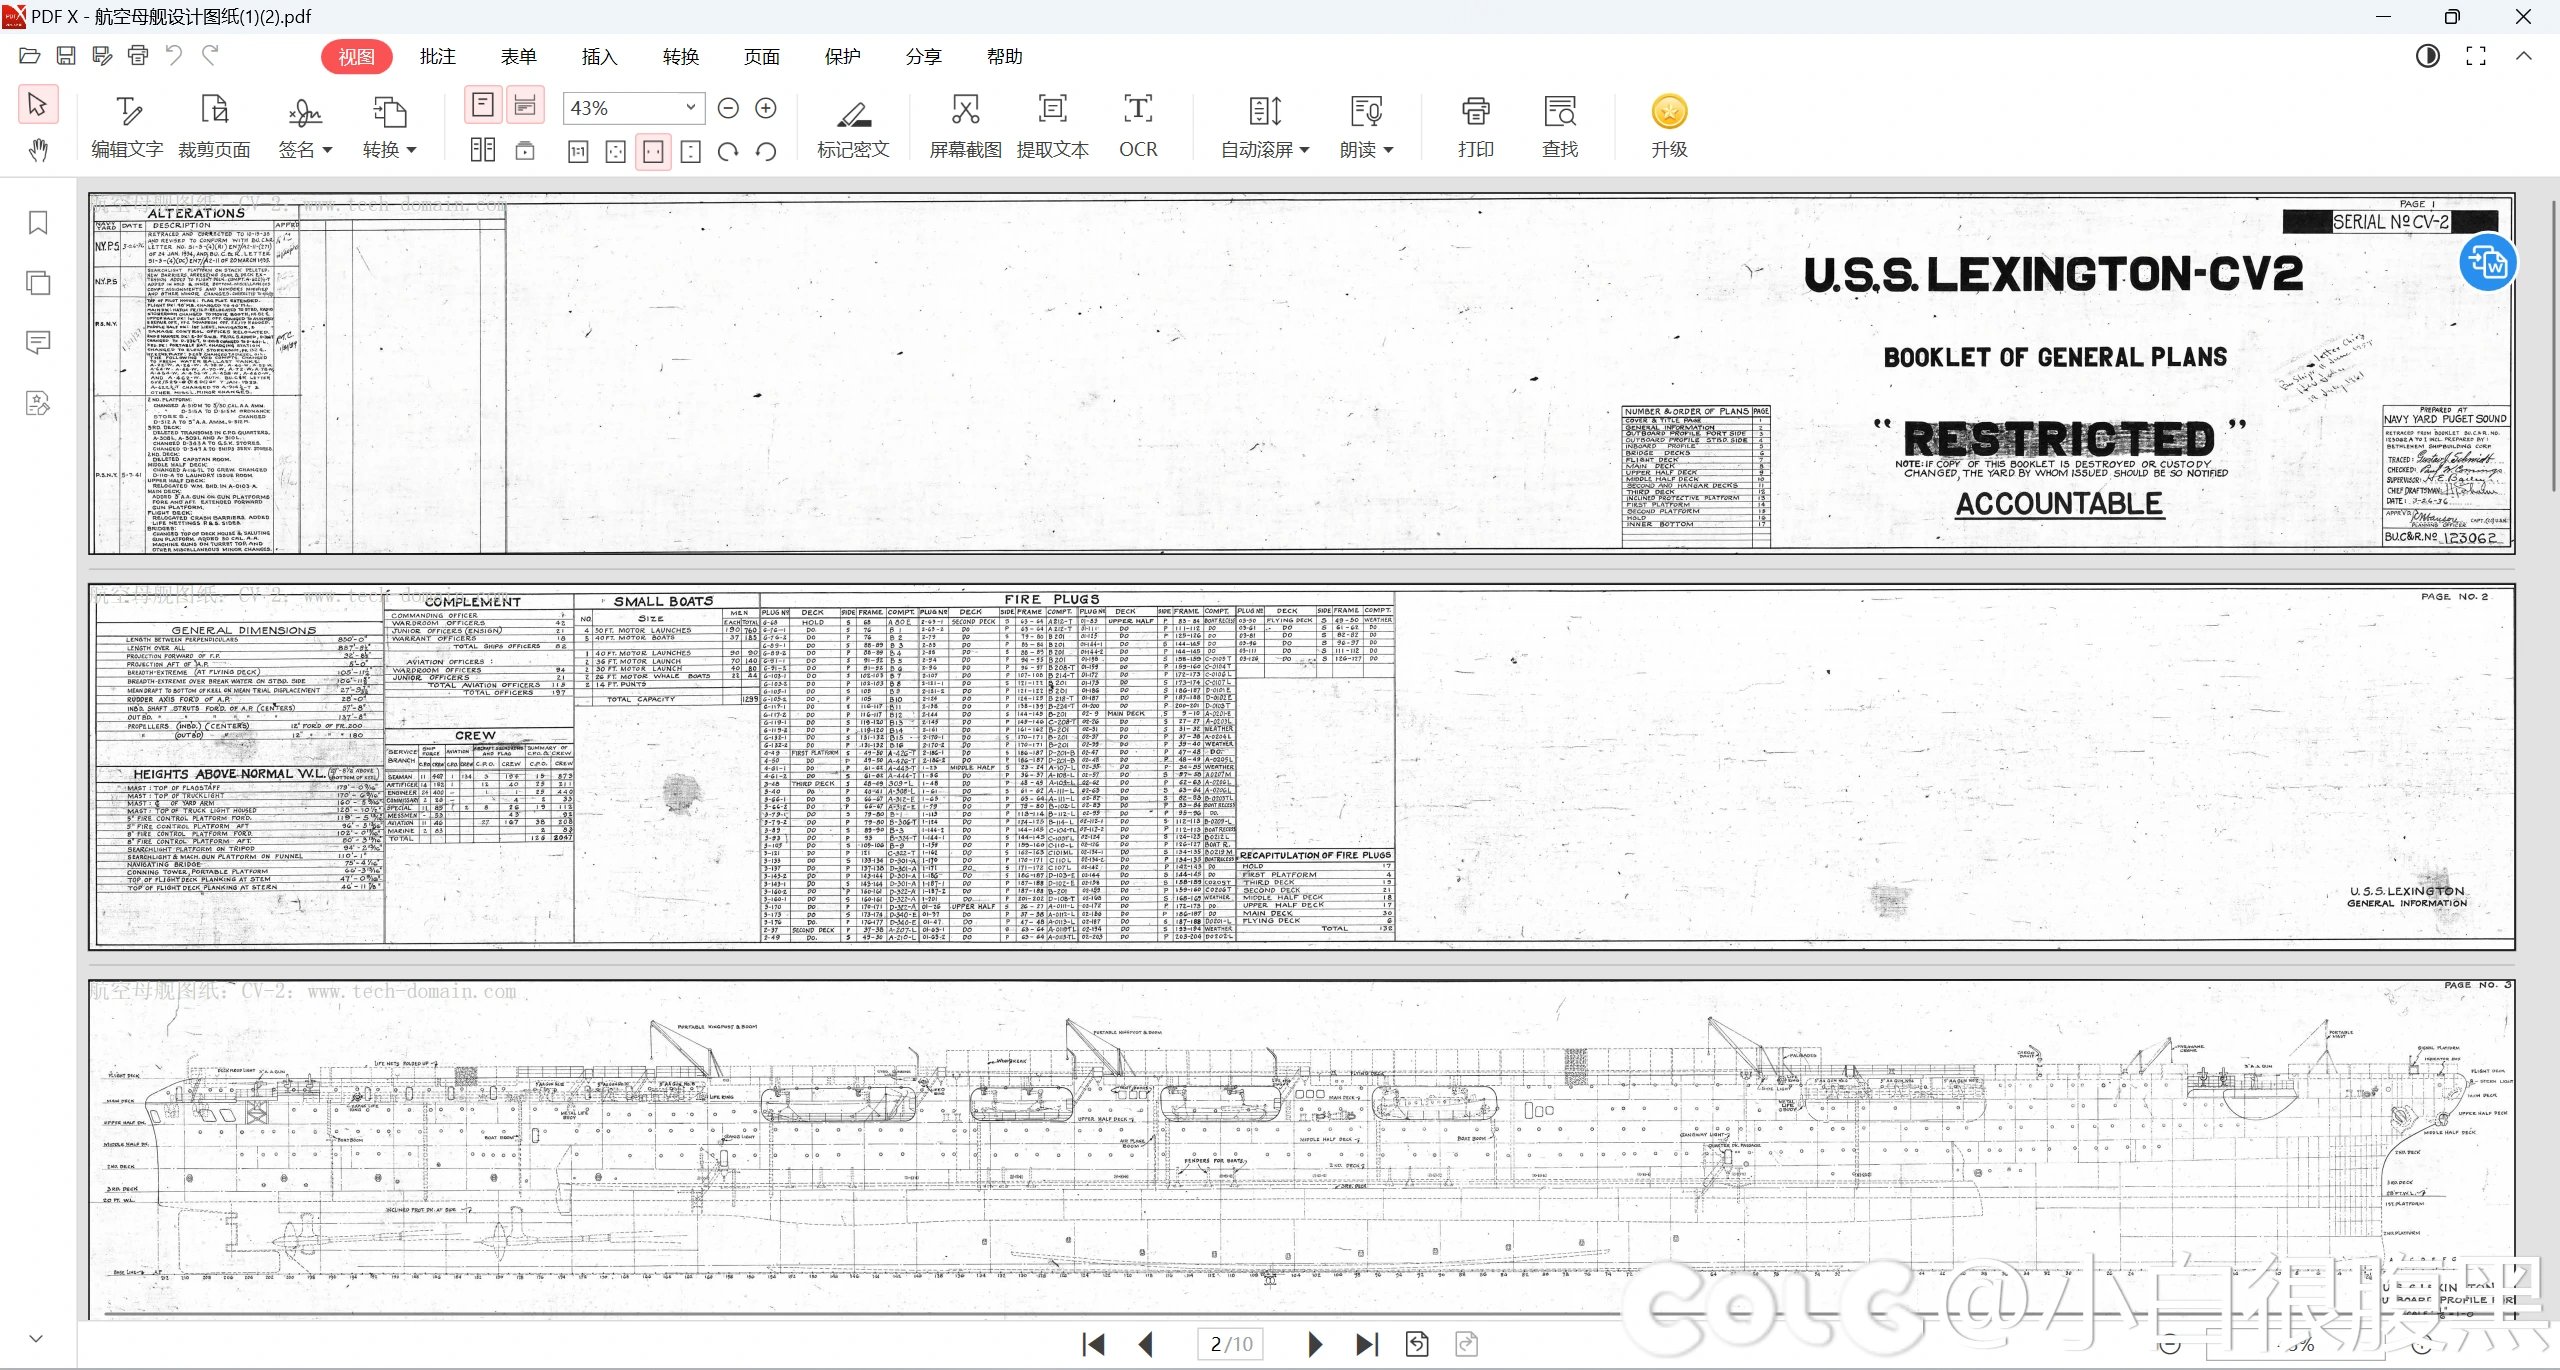Click the full screen icon

pos(2476,56)
